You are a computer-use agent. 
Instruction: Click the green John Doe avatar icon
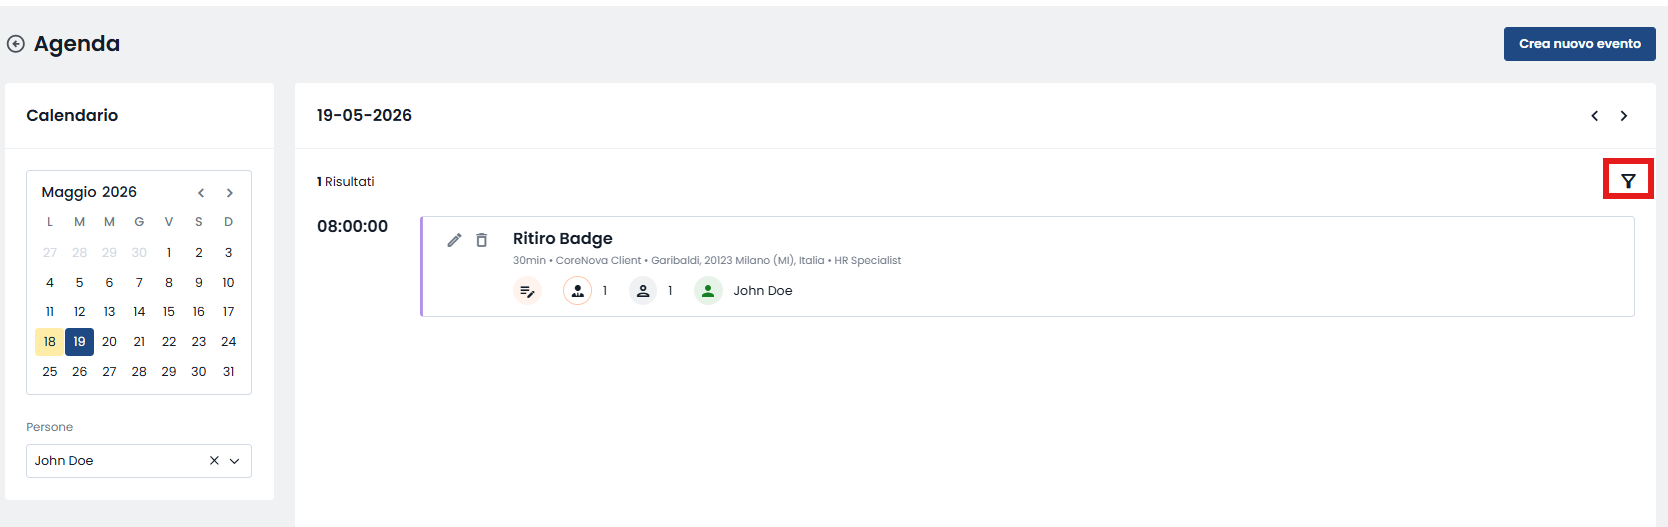coord(708,291)
